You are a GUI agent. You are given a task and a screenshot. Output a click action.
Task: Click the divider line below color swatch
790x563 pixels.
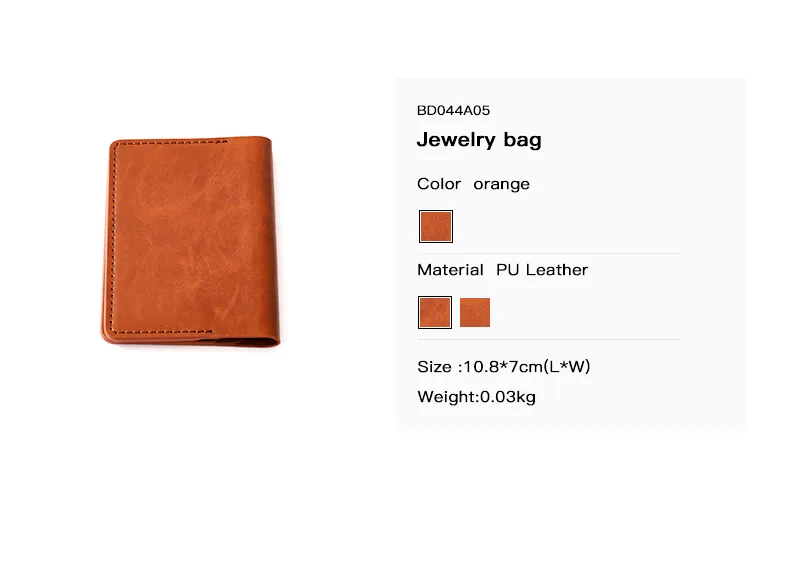[x=550, y=254]
